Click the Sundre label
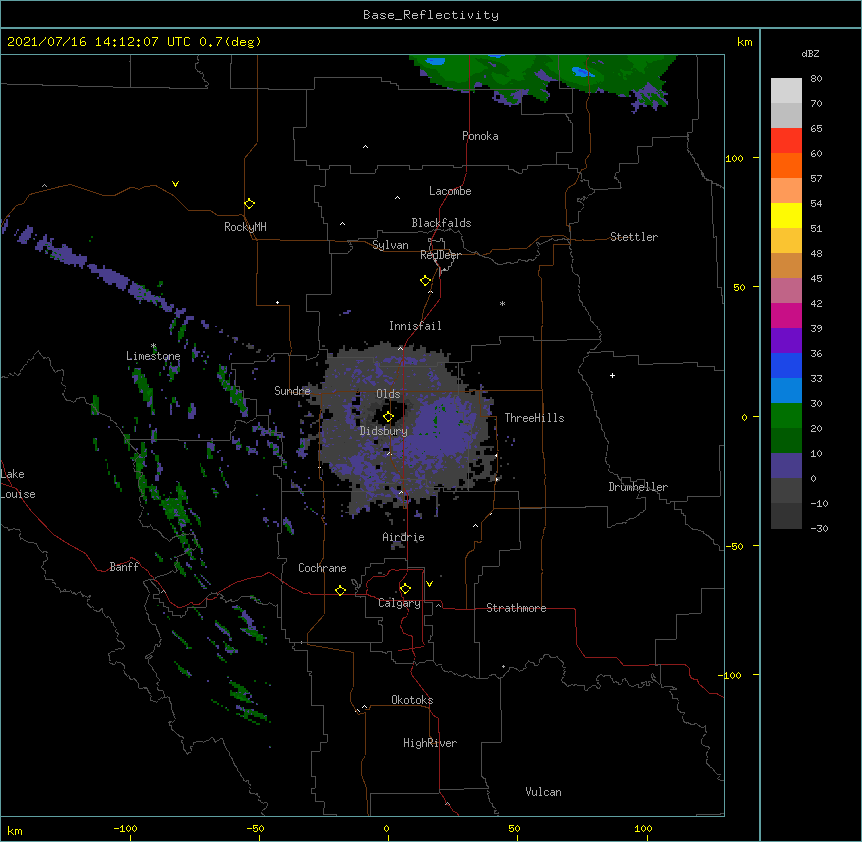The height and width of the screenshot is (842, 862). pyautogui.click(x=292, y=391)
